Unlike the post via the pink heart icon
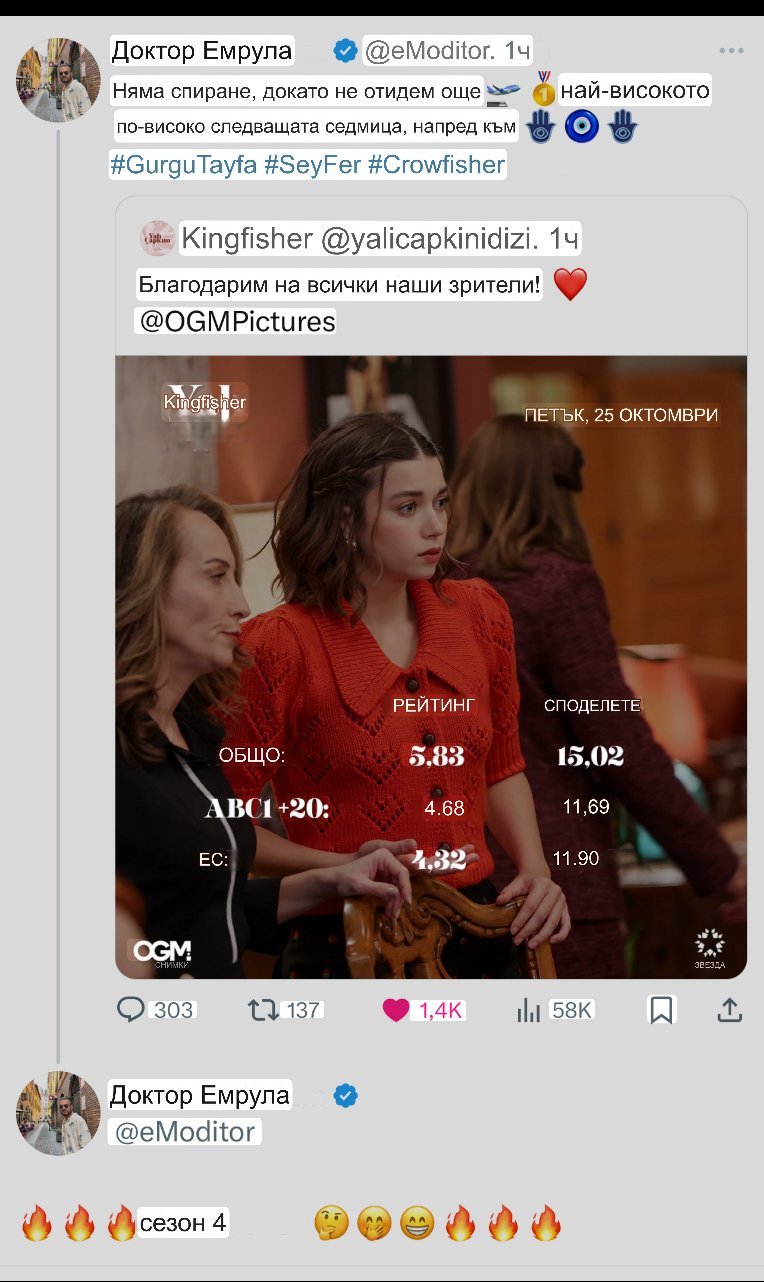The image size is (764, 1282). (x=396, y=1010)
